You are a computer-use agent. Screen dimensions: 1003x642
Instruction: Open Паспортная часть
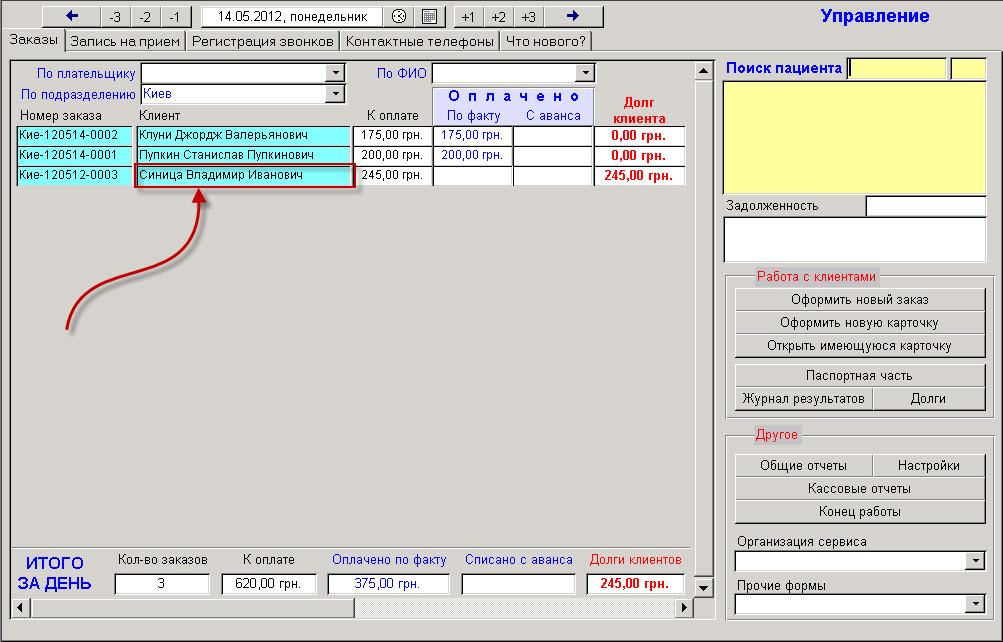click(860, 376)
